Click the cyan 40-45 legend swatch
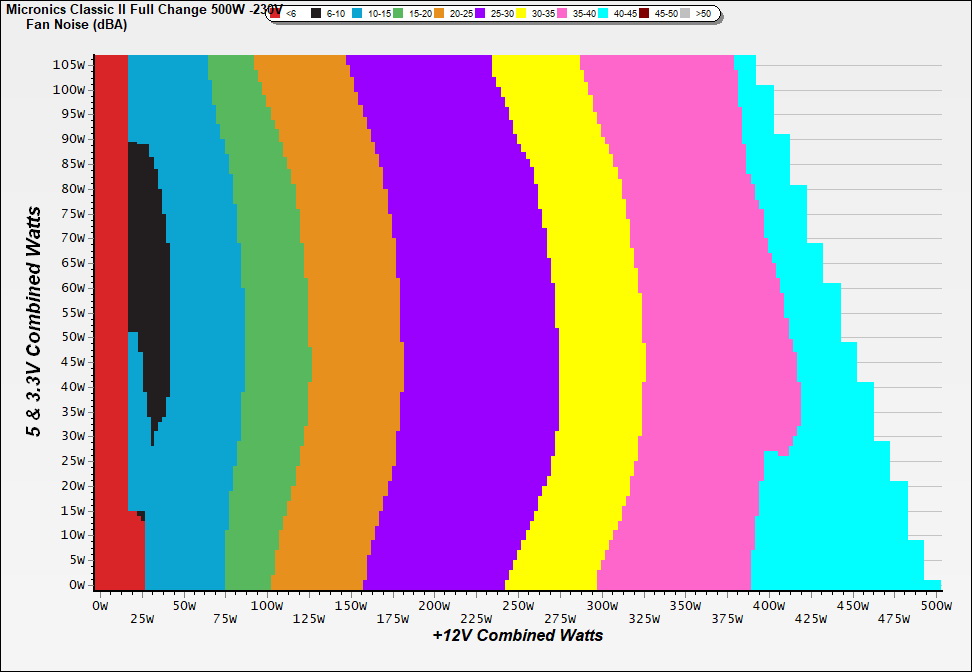The width and height of the screenshot is (972, 672). (x=603, y=14)
